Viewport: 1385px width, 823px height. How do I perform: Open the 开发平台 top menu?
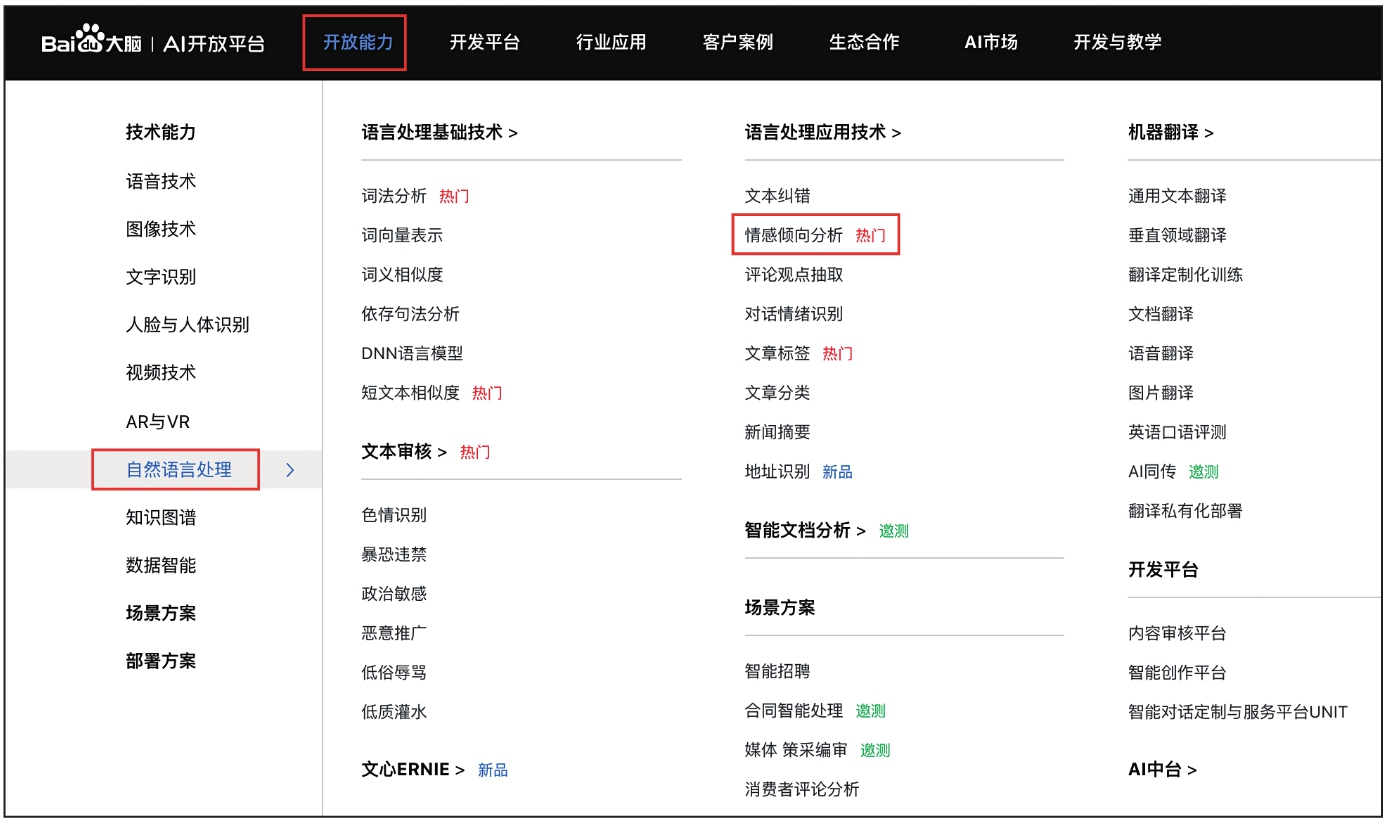coord(485,42)
